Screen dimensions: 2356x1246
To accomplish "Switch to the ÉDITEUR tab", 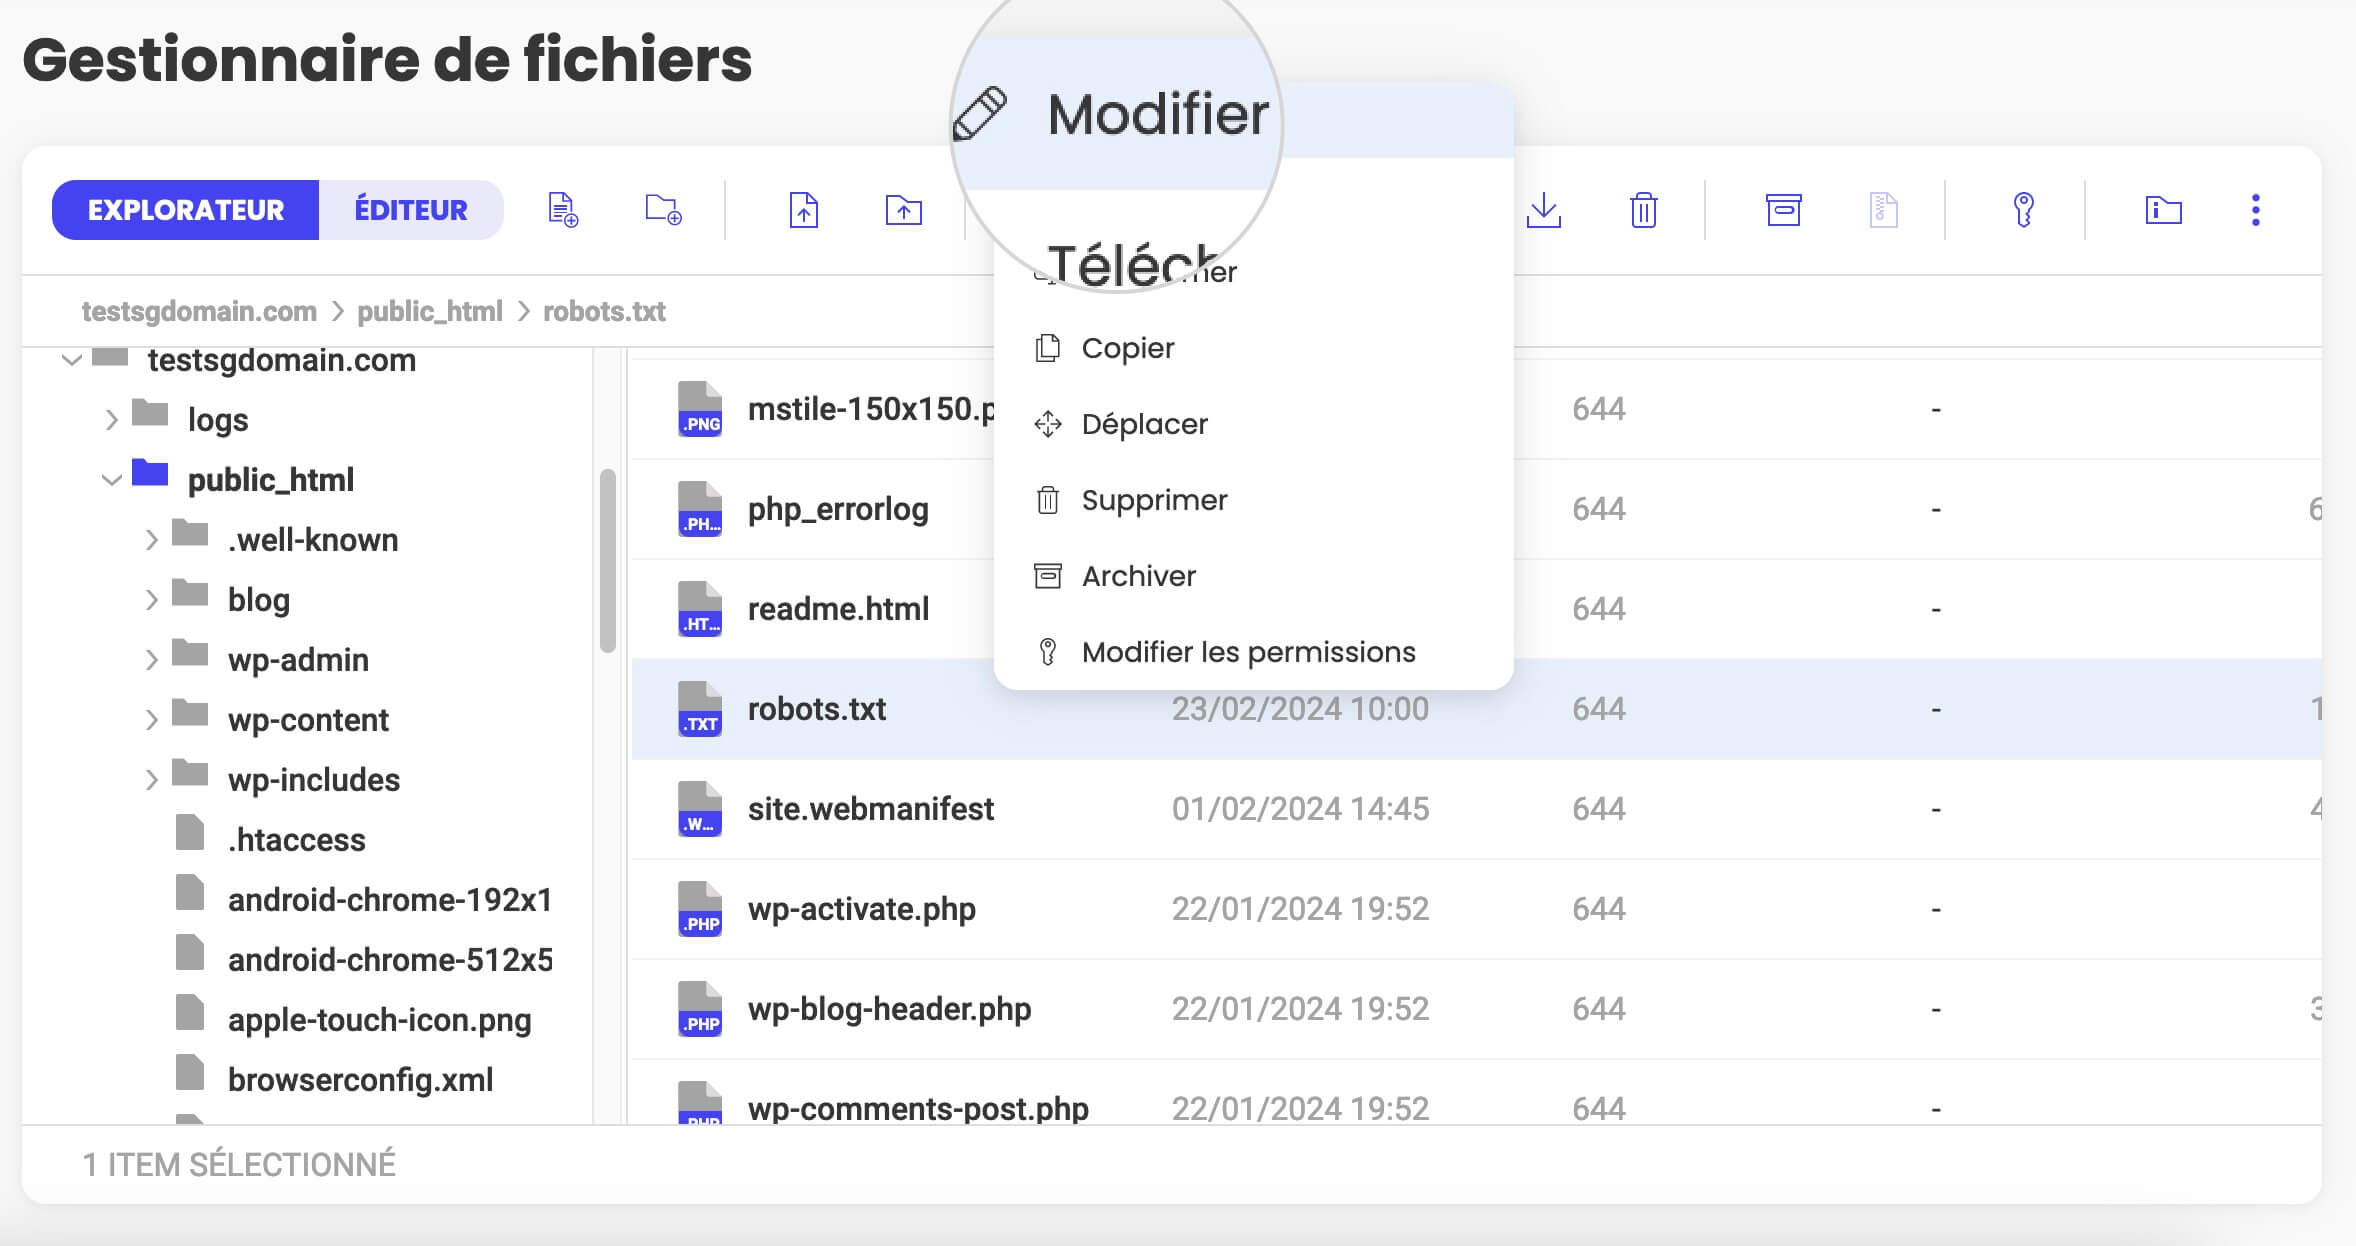I will click(x=411, y=210).
